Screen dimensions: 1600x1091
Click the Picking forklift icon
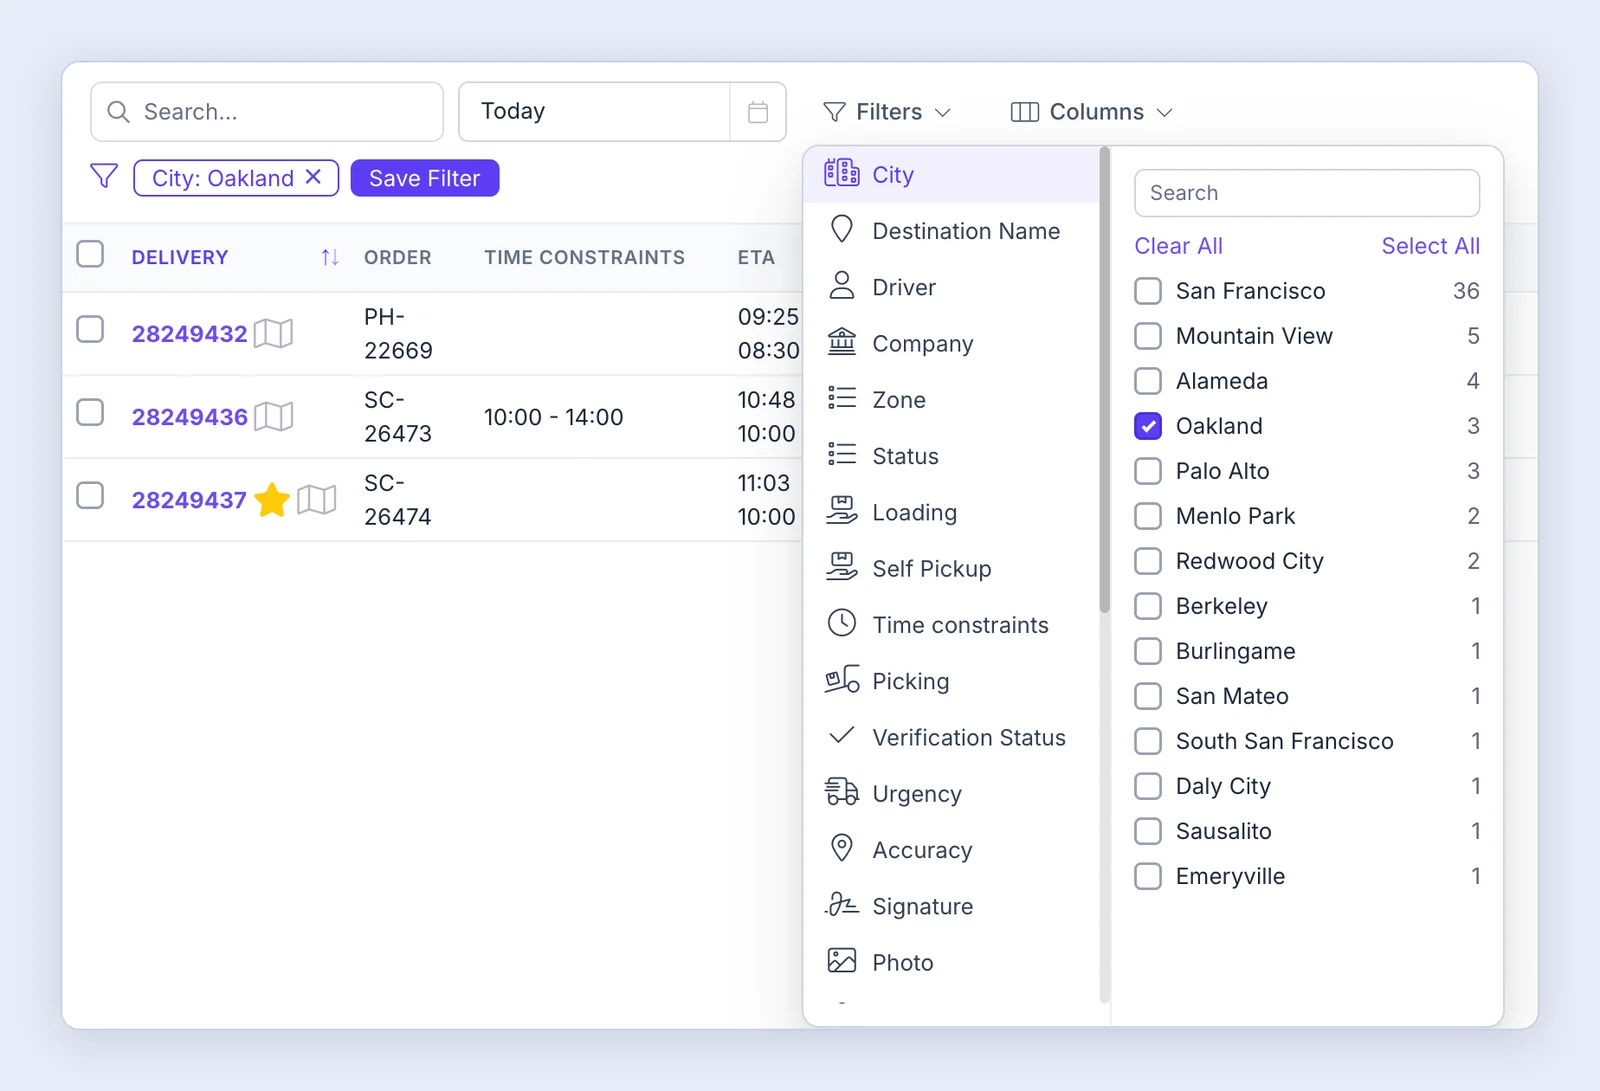point(842,680)
